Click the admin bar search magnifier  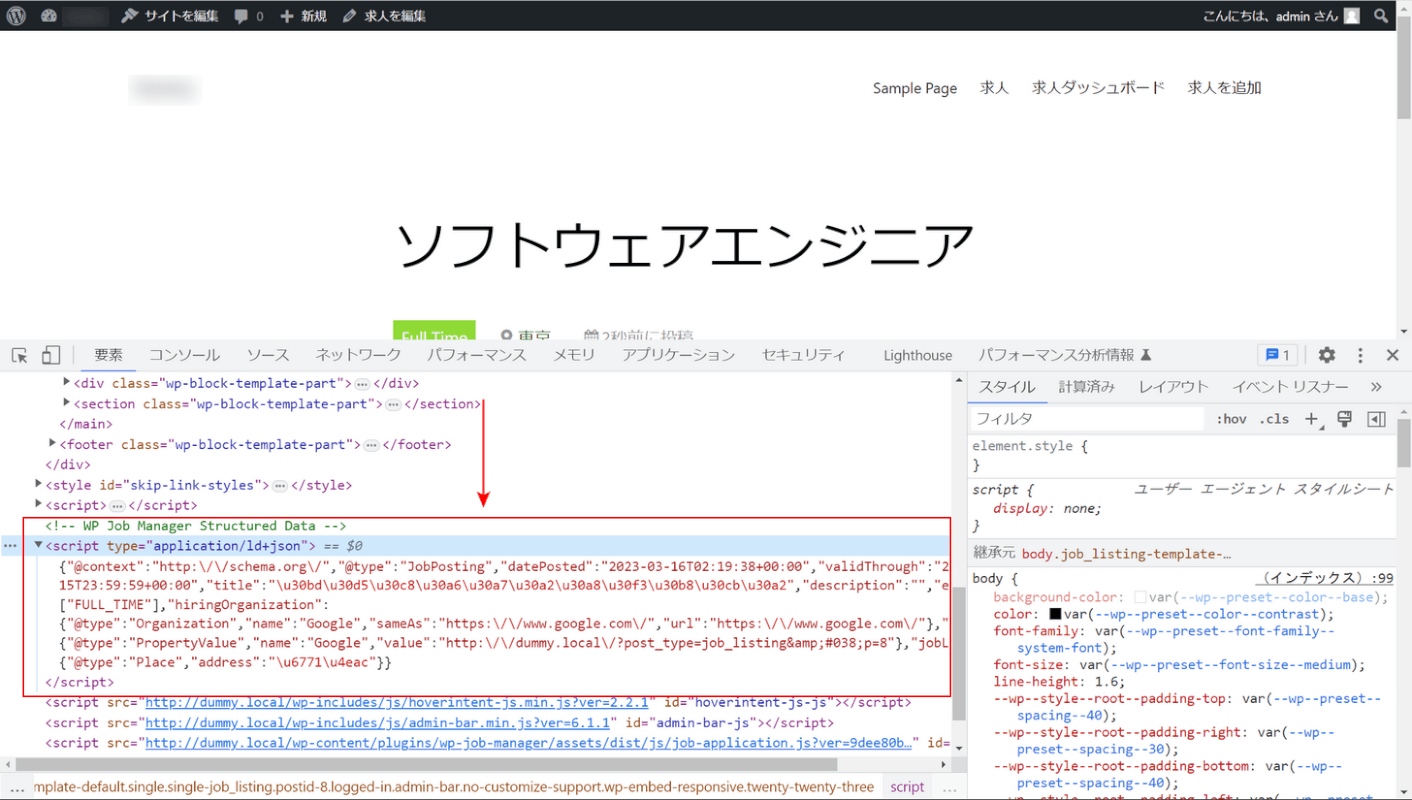[1381, 15]
